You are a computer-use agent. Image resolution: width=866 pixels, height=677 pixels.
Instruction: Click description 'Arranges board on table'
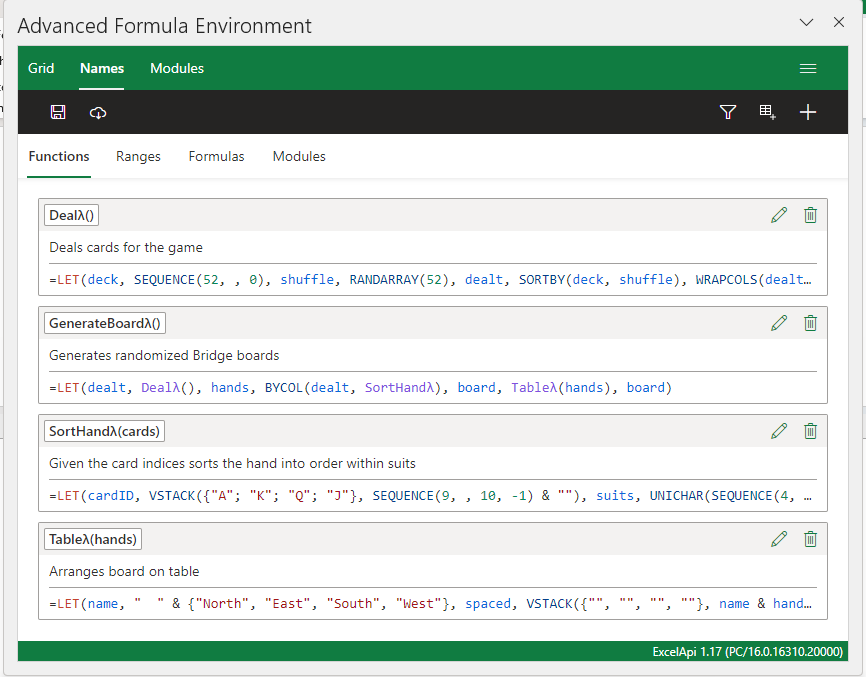(124, 572)
